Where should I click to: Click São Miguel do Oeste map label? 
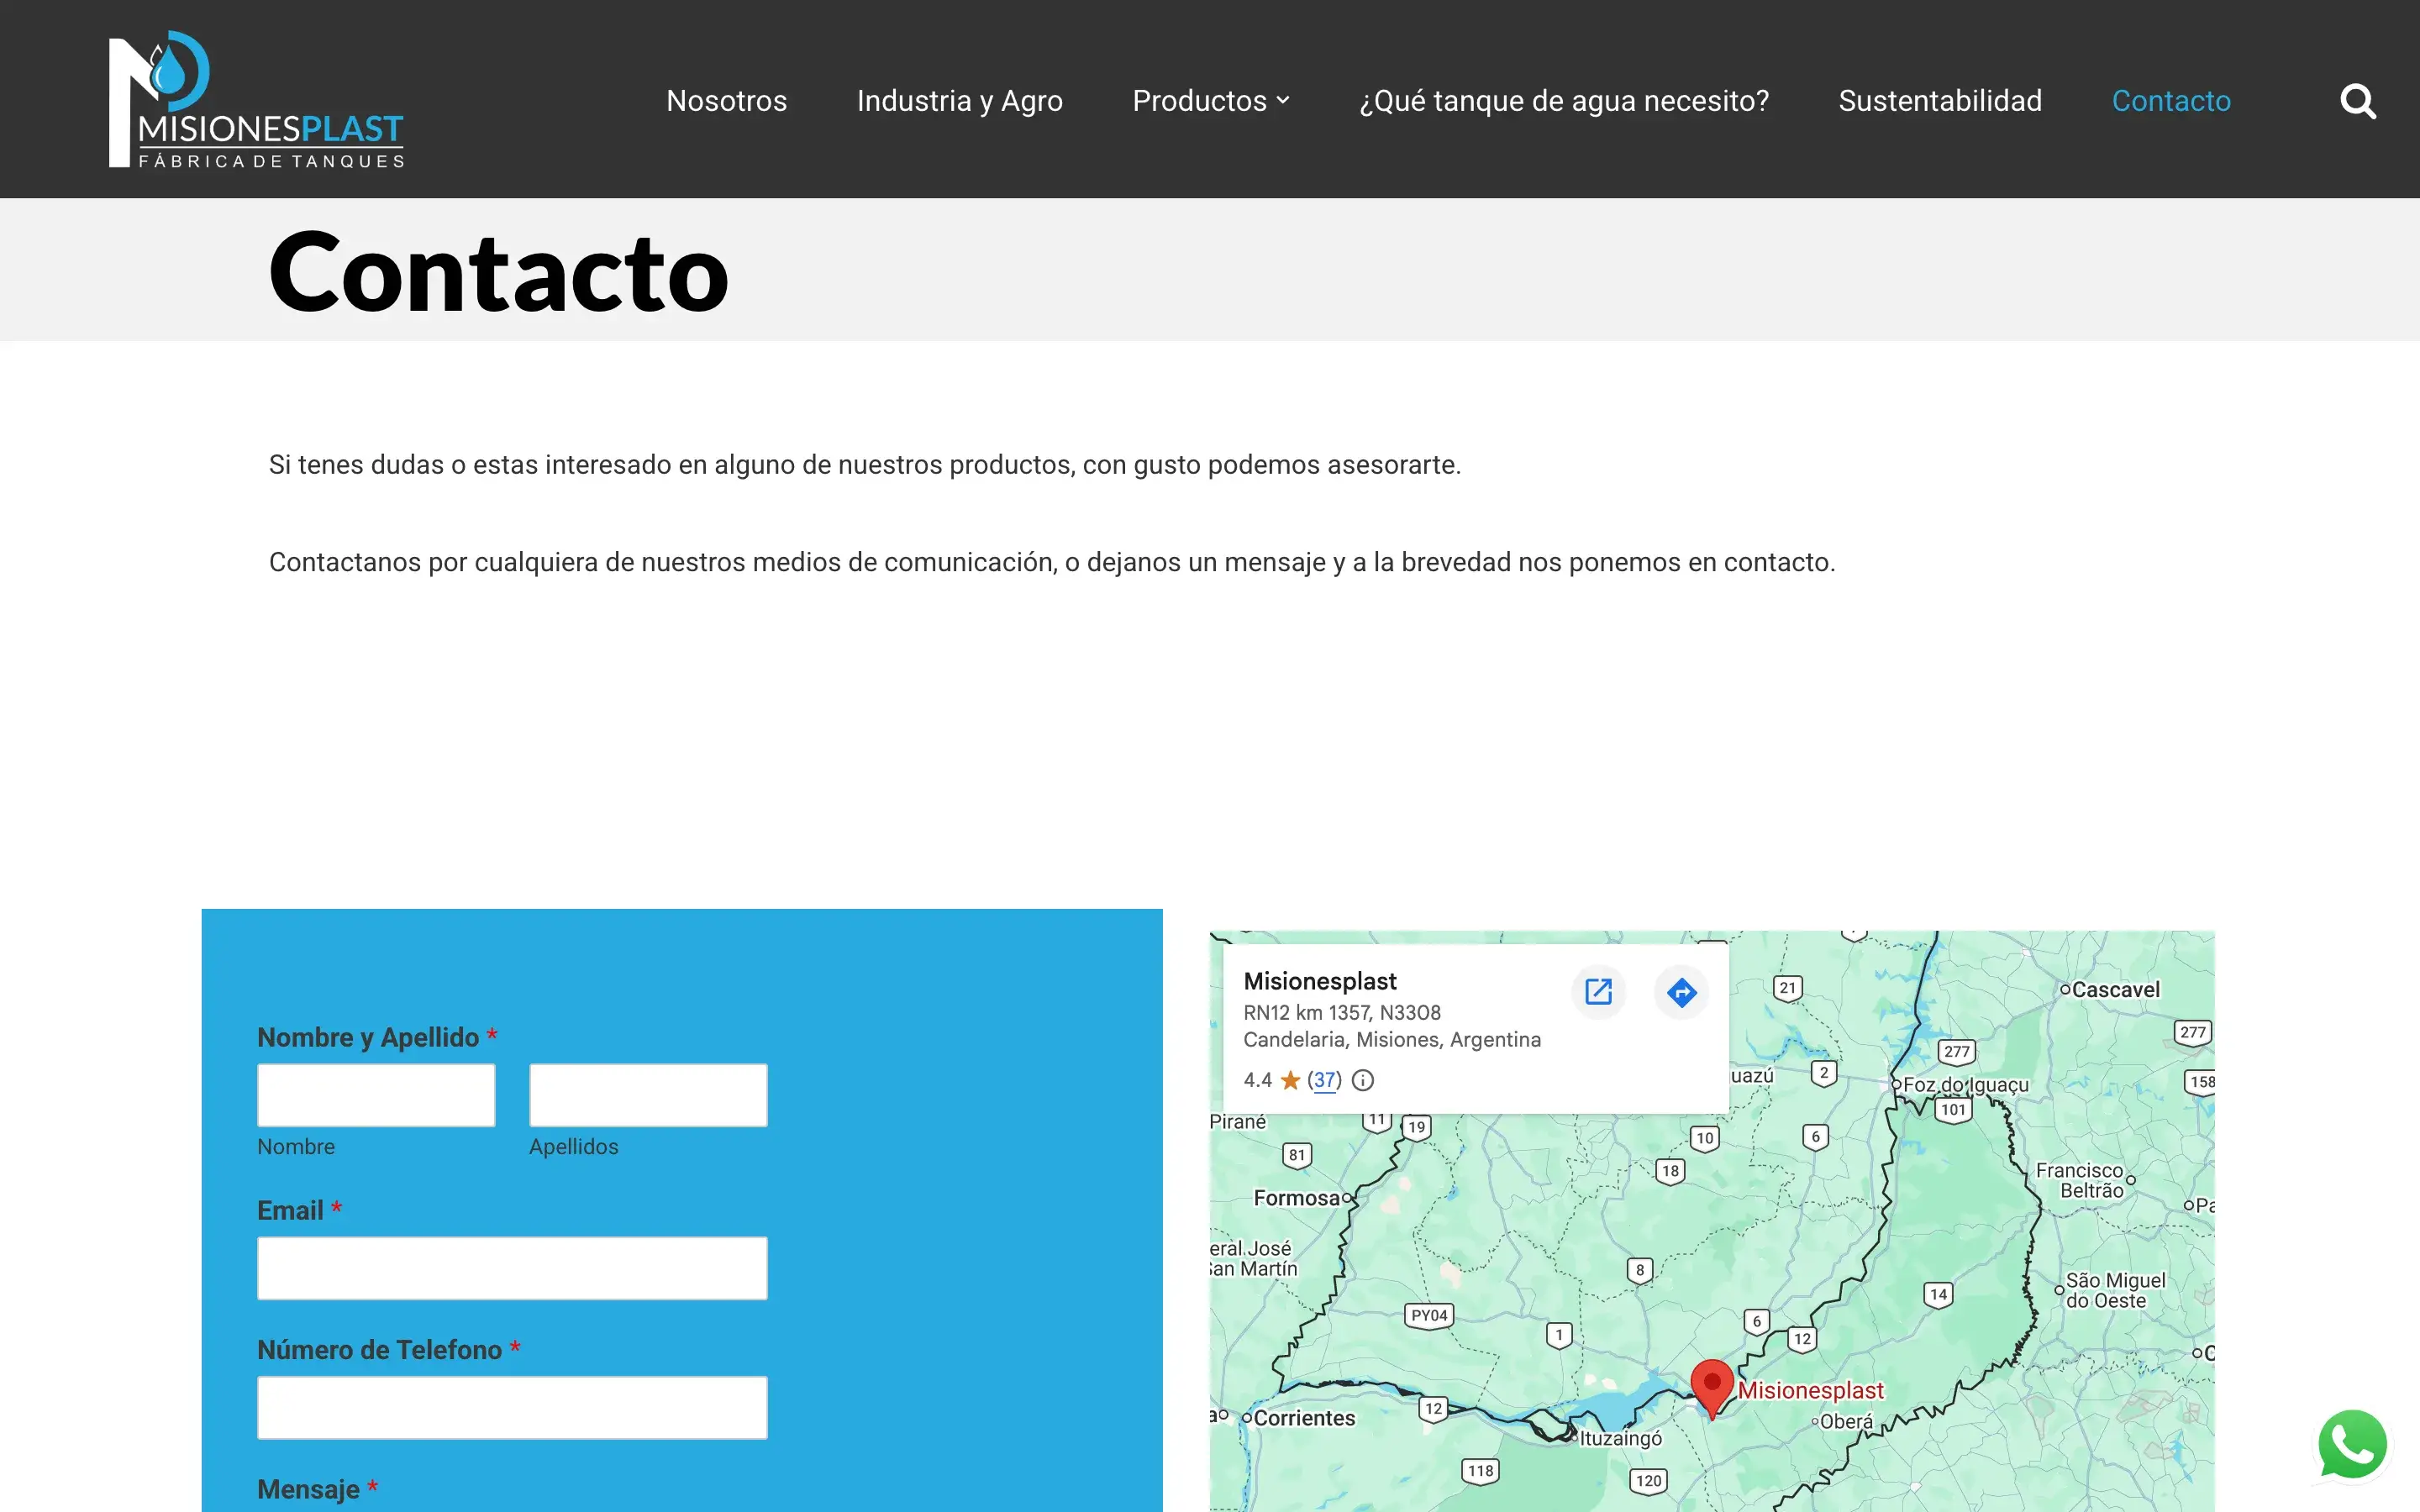(2115, 1290)
